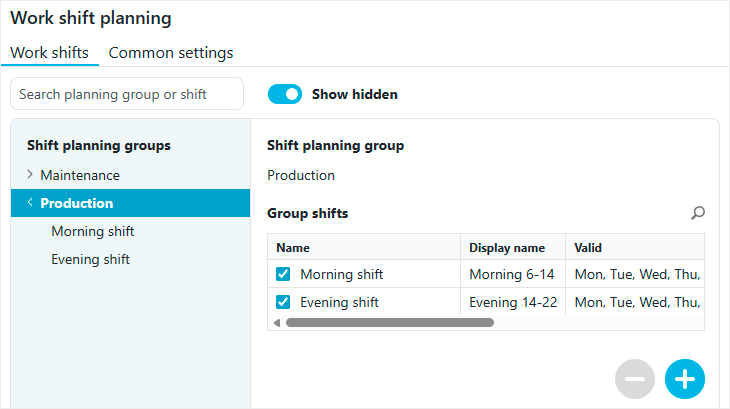Uncheck the Evening shift checkbox
This screenshot has width=730, height=409.
tap(283, 302)
